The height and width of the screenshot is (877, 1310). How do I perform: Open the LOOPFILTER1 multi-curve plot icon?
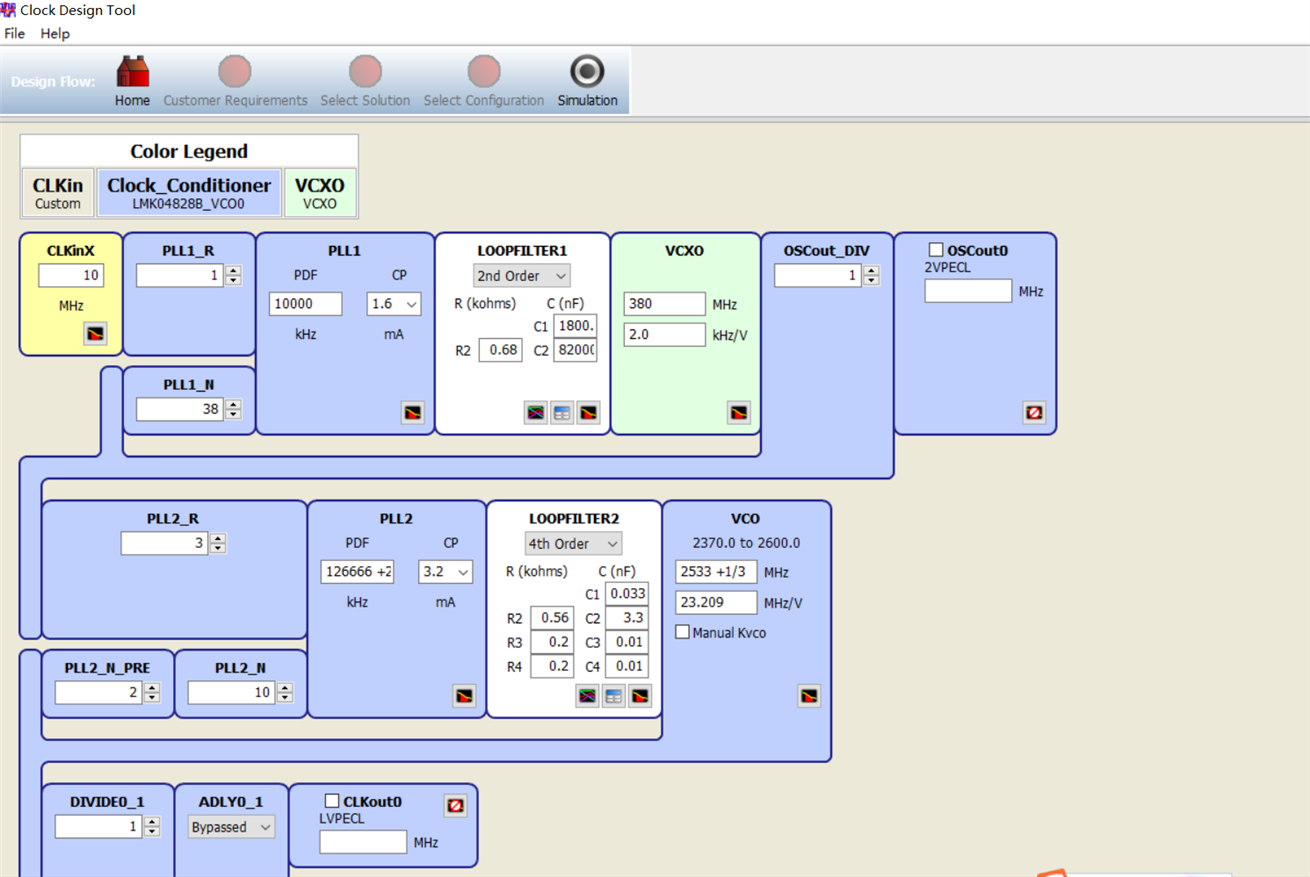(x=536, y=412)
